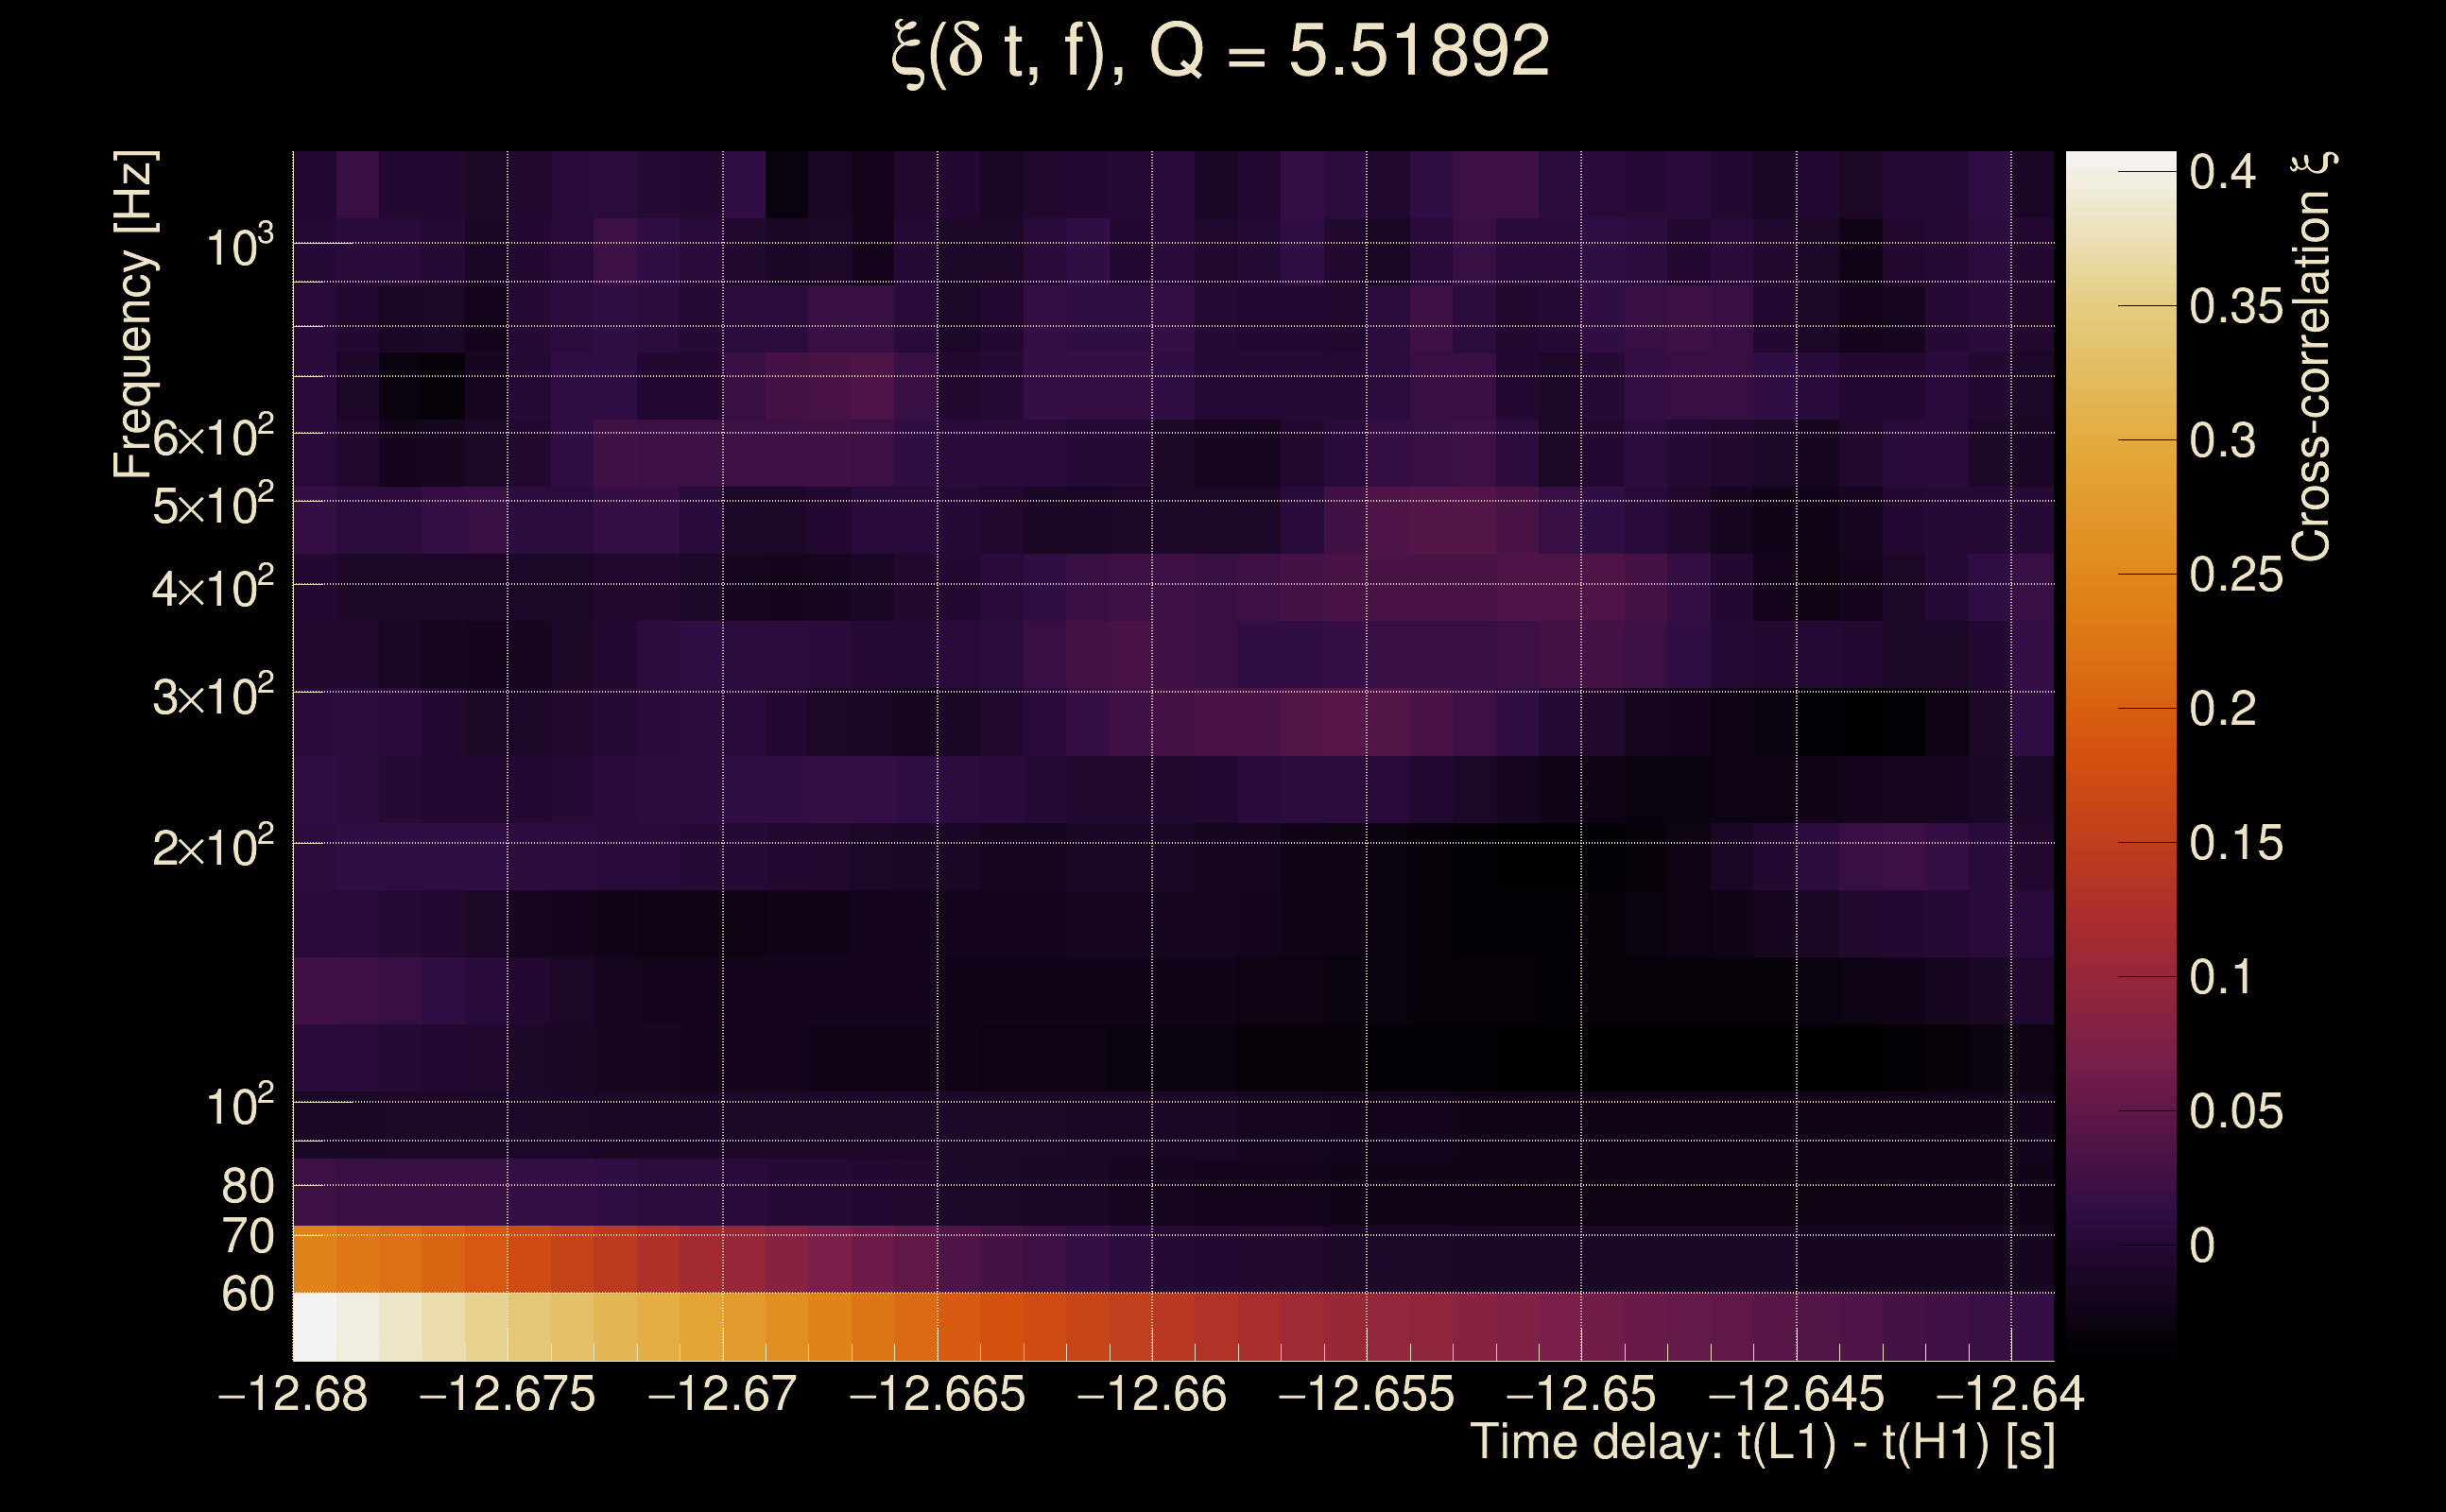Click the Frequency [Hz] axis label
The height and width of the screenshot is (1512, 2446).
[x=135, y=314]
